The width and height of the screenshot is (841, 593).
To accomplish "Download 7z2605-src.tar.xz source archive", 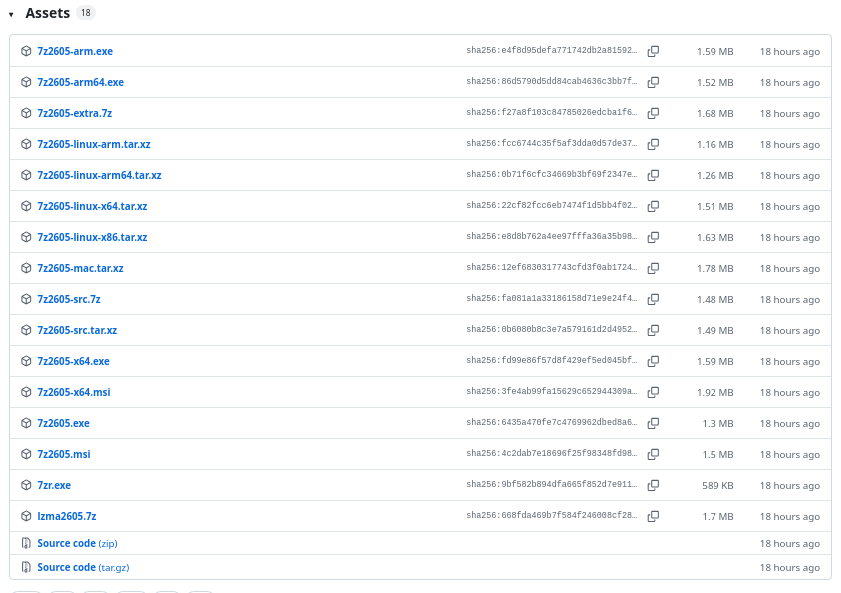I will pos(77,331).
